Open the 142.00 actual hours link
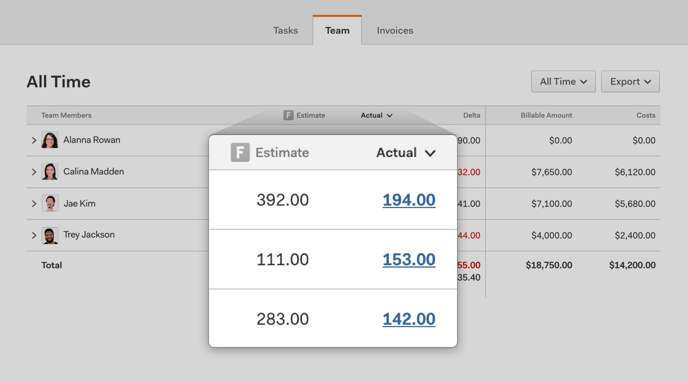Screen dimensions: 688x382 pyautogui.click(x=409, y=319)
